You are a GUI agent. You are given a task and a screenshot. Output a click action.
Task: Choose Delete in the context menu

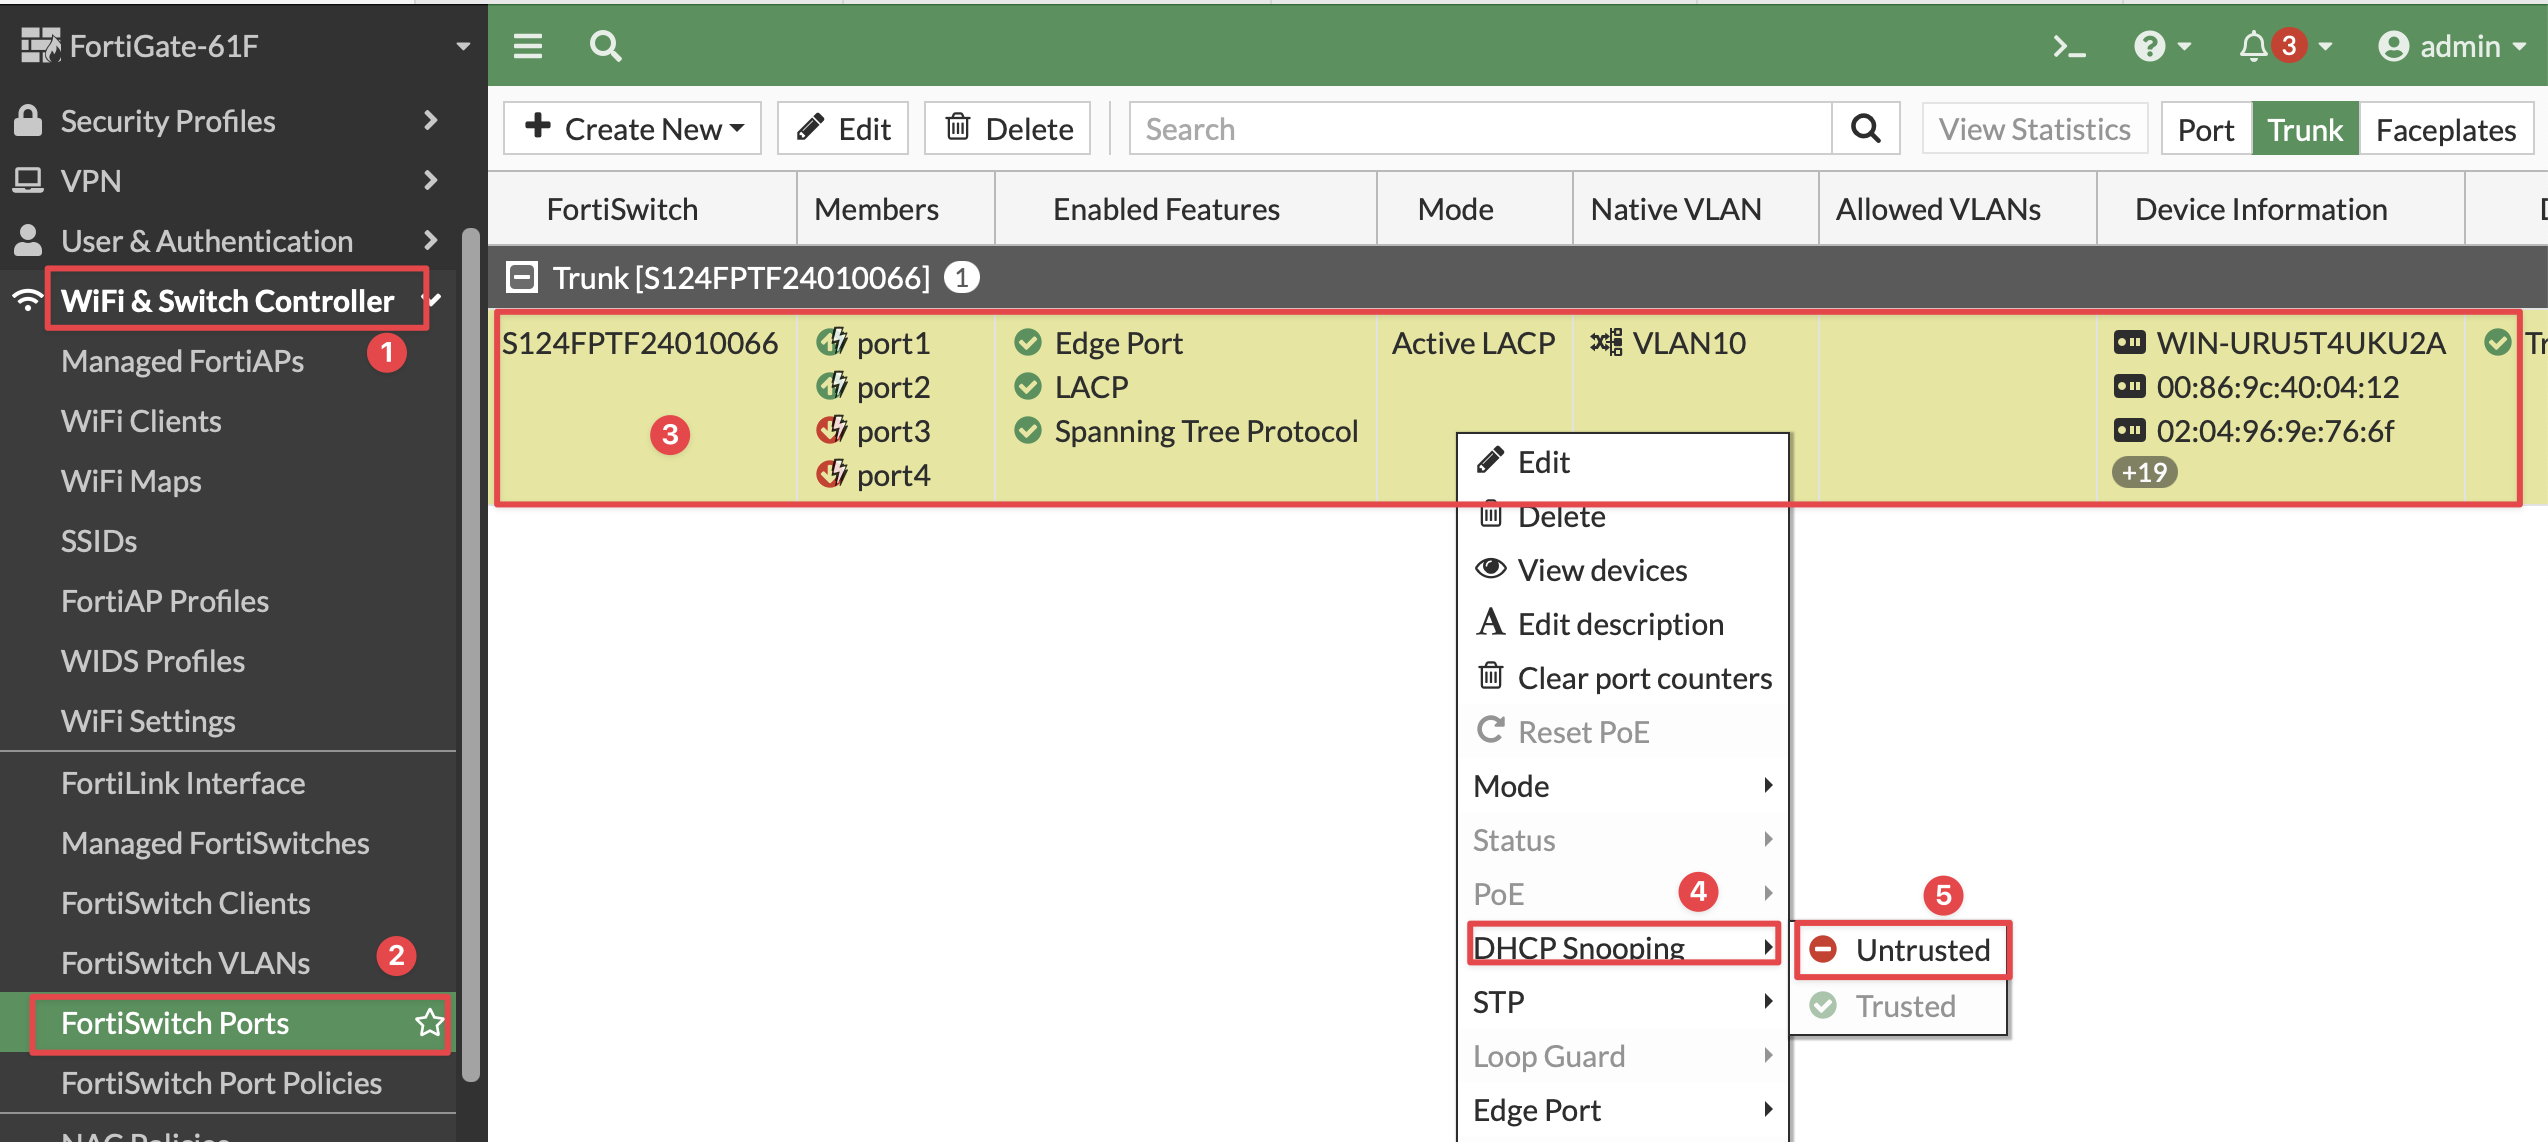click(x=1622, y=516)
